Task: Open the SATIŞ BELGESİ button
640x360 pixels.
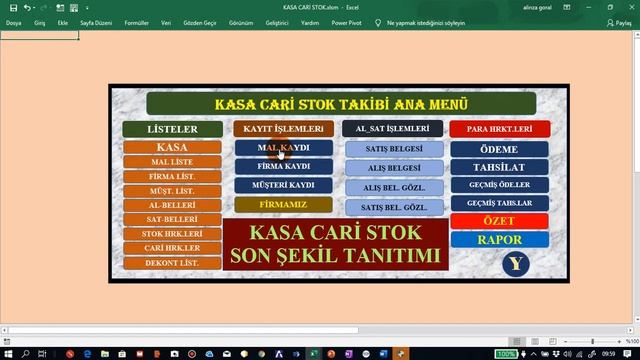Action: 394,149
